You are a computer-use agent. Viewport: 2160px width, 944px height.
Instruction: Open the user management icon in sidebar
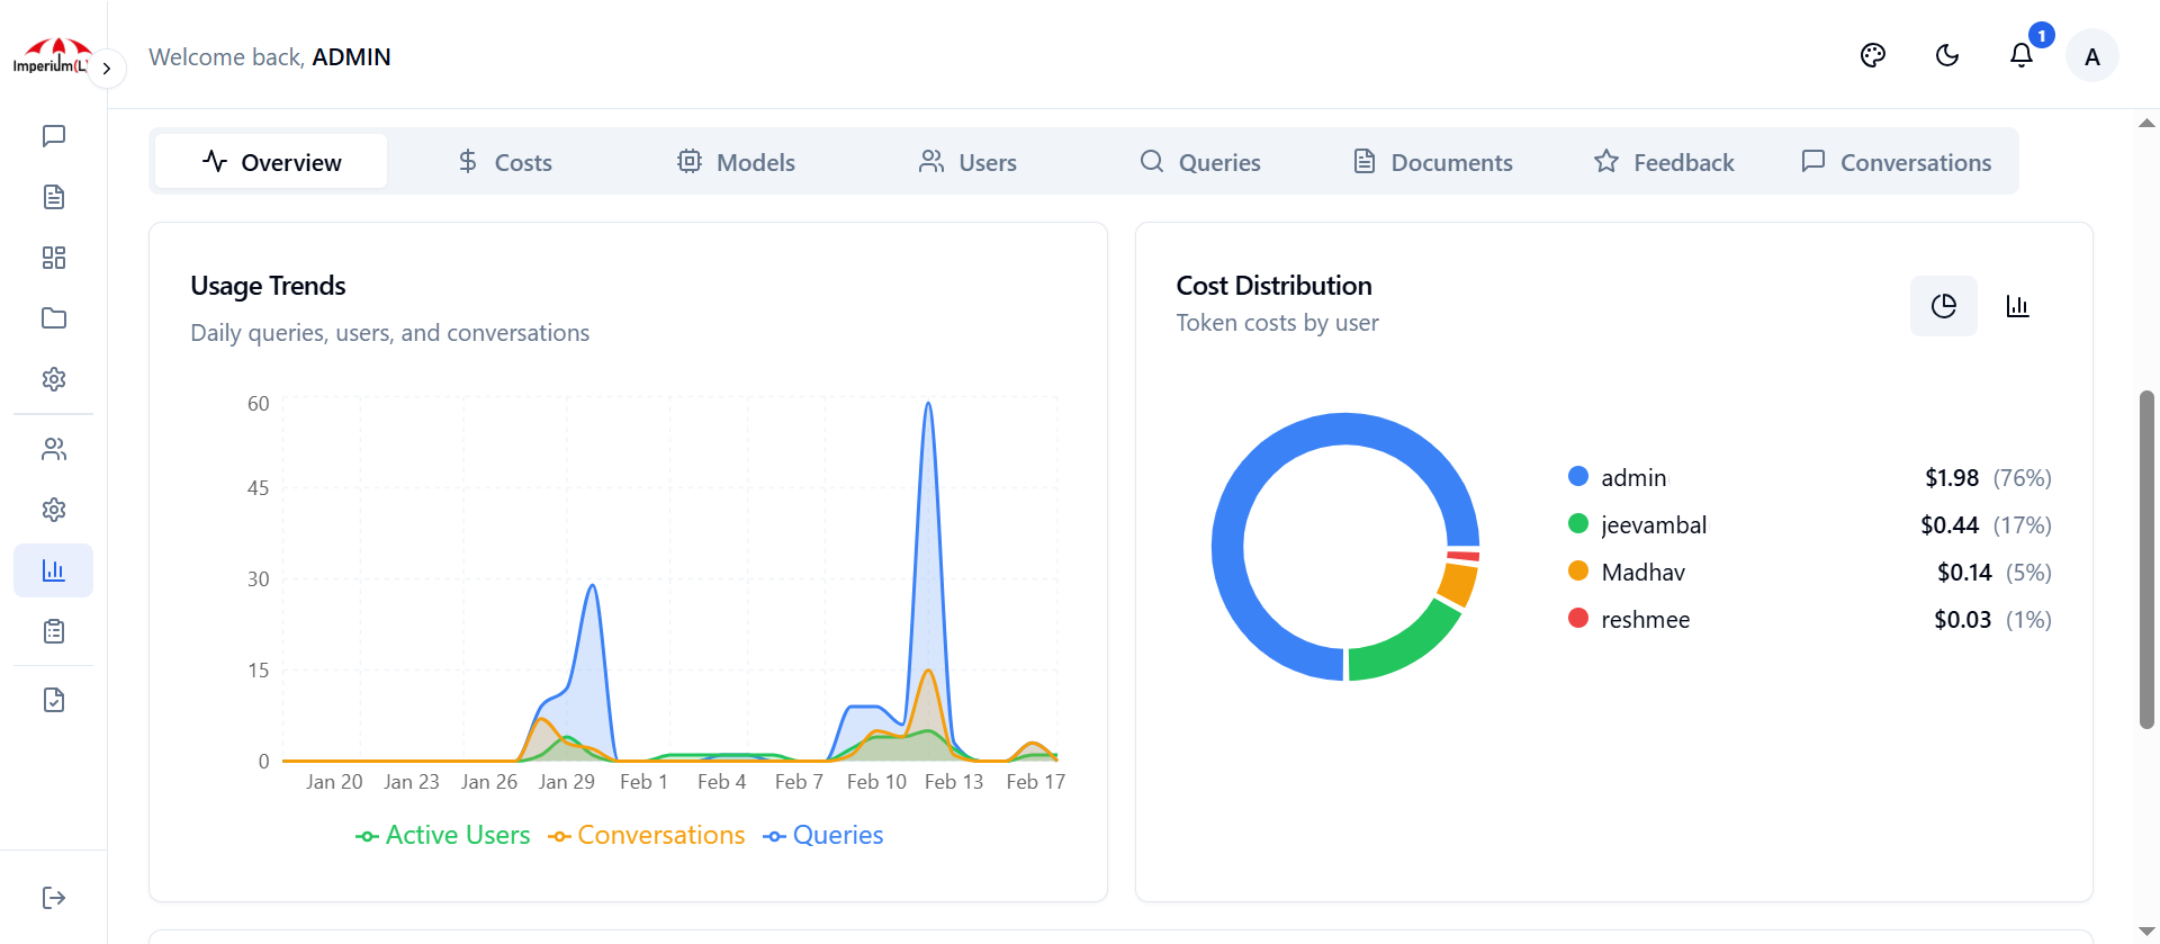point(54,448)
